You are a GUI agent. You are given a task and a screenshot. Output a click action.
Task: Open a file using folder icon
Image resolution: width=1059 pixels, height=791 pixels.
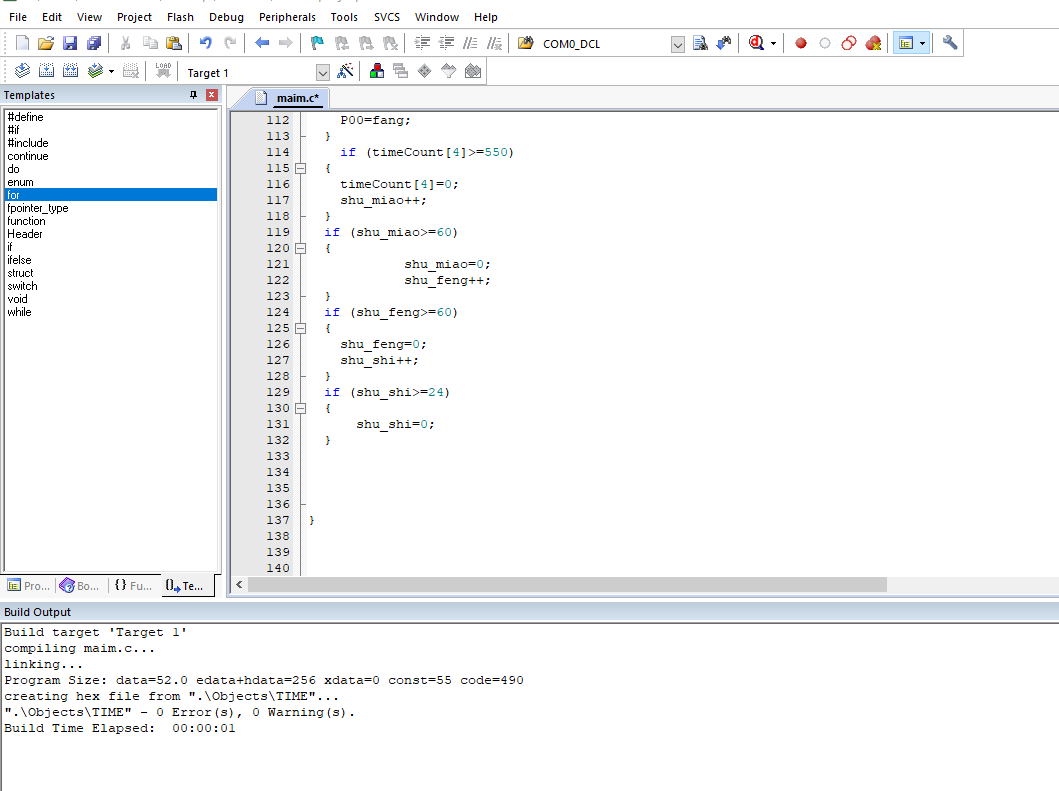(46, 43)
